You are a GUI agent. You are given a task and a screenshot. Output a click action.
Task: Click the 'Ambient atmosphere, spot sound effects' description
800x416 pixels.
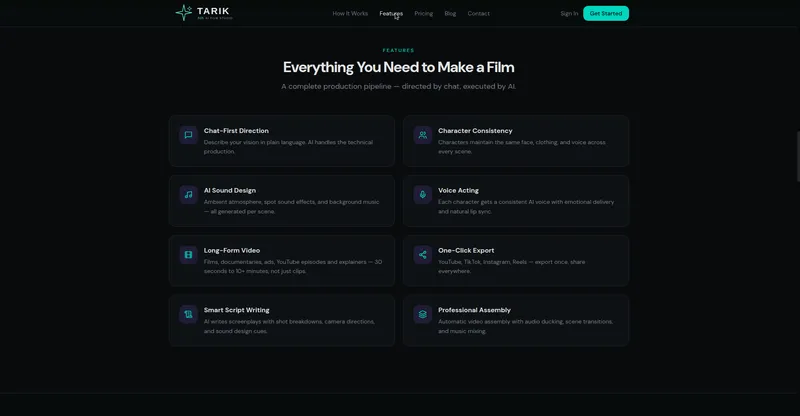(x=291, y=207)
